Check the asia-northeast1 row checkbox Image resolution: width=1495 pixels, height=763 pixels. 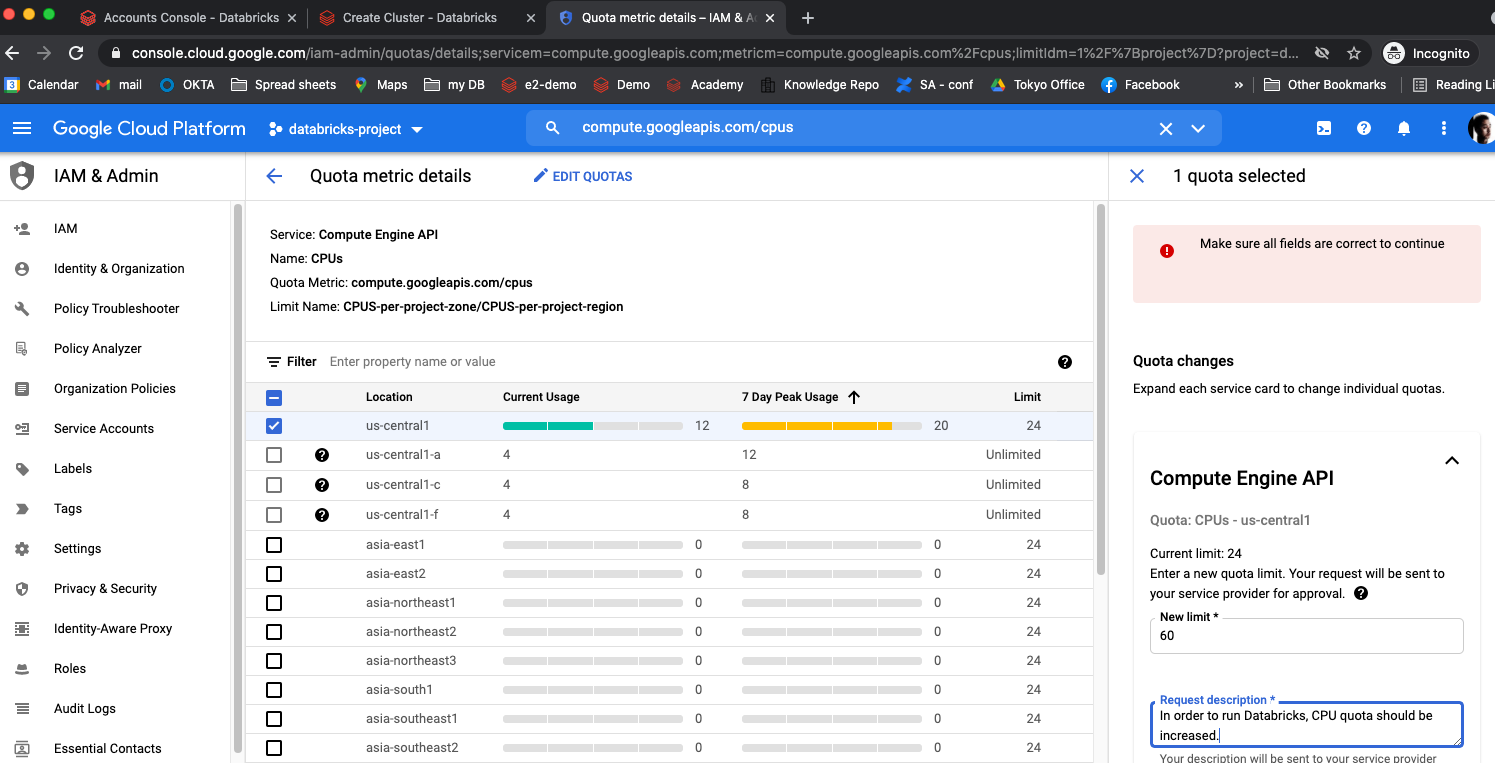pos(274,603)
